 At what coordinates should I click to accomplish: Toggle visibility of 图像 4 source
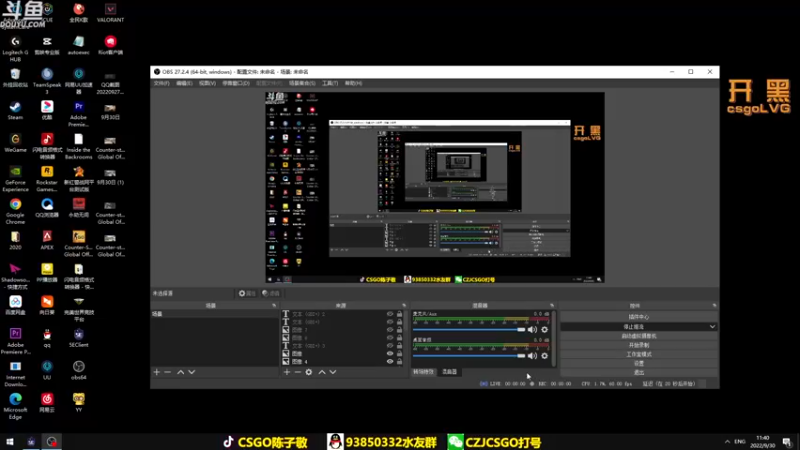tap(390, 361)
